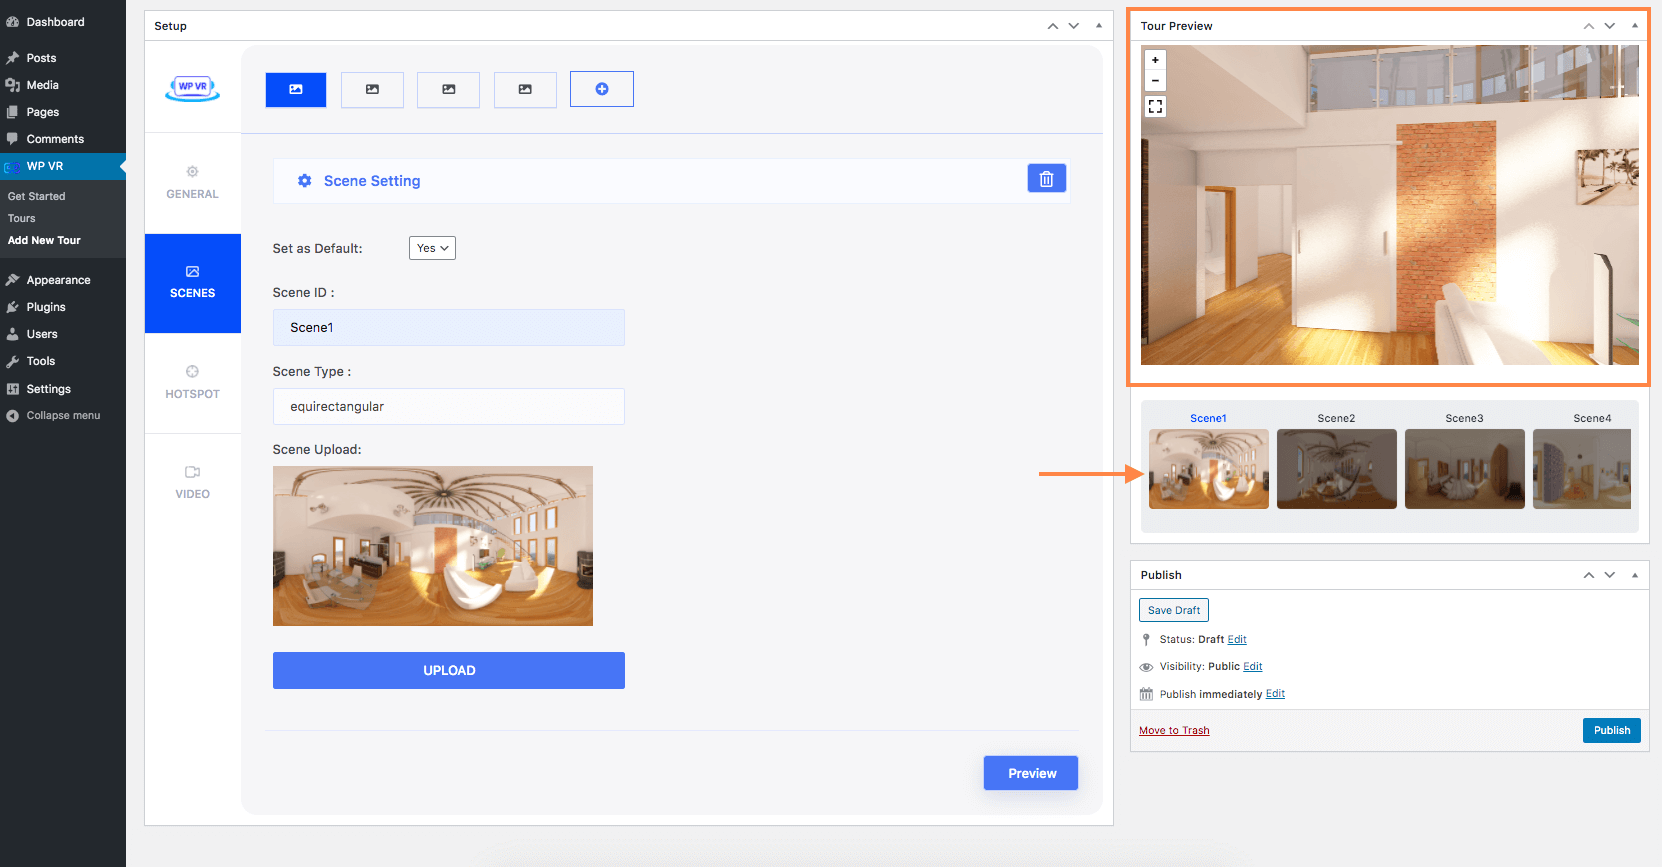The height and width of the screenshot is (867, 1662).
Task: Open Dashboard in sidebar
Action: point(63,22)
